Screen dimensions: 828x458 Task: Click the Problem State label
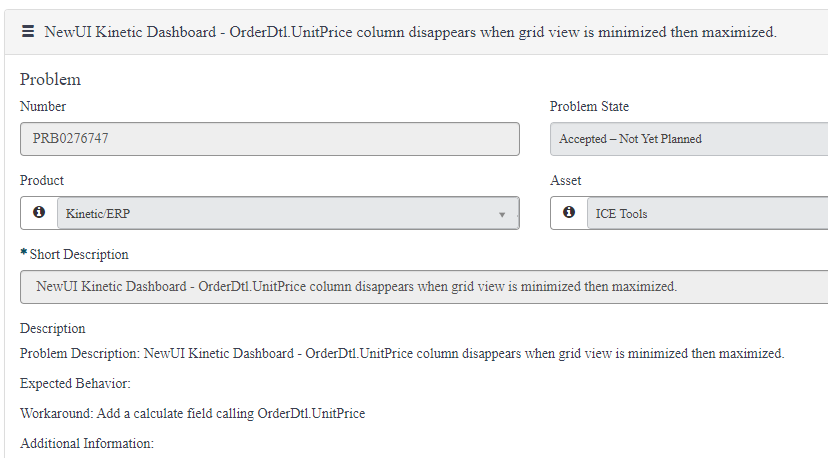[589, 106]
